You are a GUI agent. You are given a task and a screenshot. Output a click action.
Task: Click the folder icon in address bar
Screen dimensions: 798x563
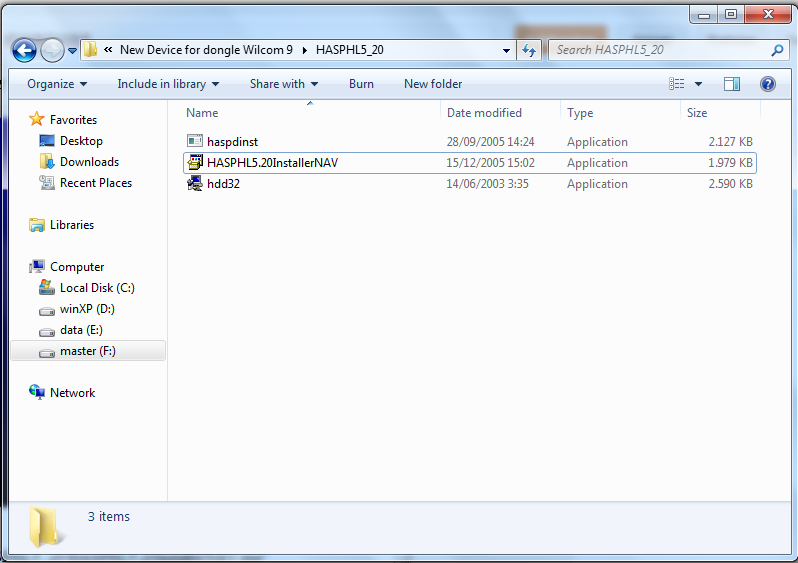pyautogui.click(x=91, y=49)
